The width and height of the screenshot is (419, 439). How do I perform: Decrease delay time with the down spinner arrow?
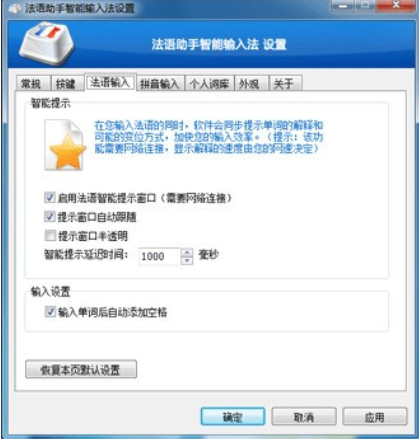187,260
